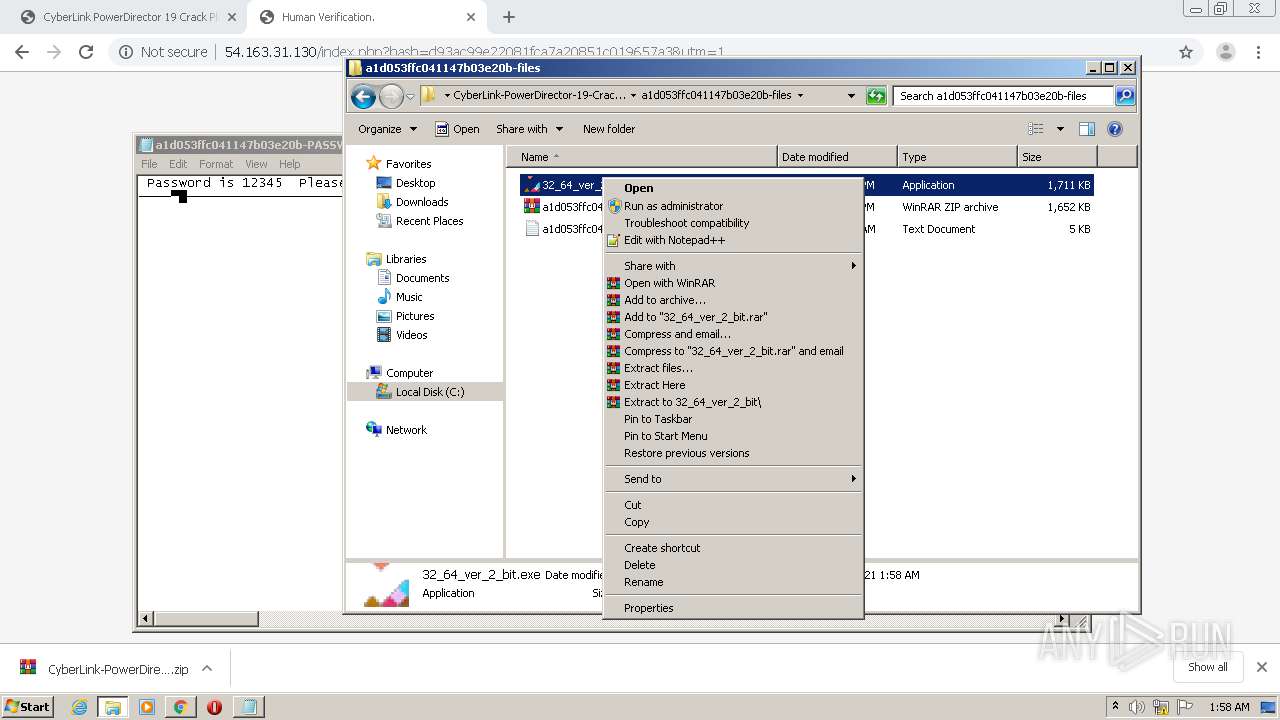The width and height of the screenshot is (1280, 720).
Task: Open Downloads in Favorites sidebar
Action: click(x=422, y=202)
